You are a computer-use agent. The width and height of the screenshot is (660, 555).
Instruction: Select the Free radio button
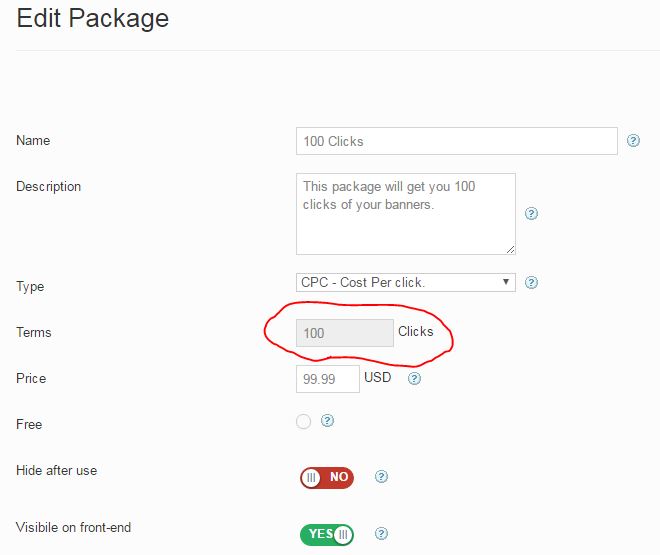tap(303, 421)
